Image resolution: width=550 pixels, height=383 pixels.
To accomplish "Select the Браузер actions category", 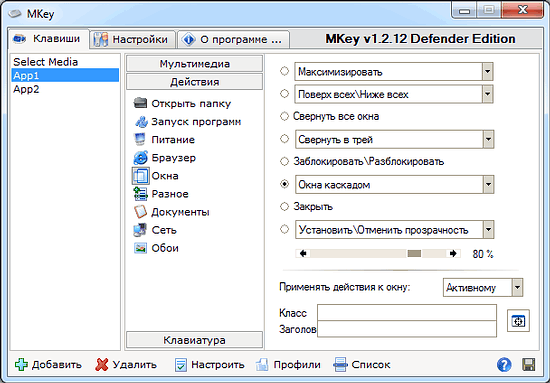I will pyautogui.click(x=165, y=158).
